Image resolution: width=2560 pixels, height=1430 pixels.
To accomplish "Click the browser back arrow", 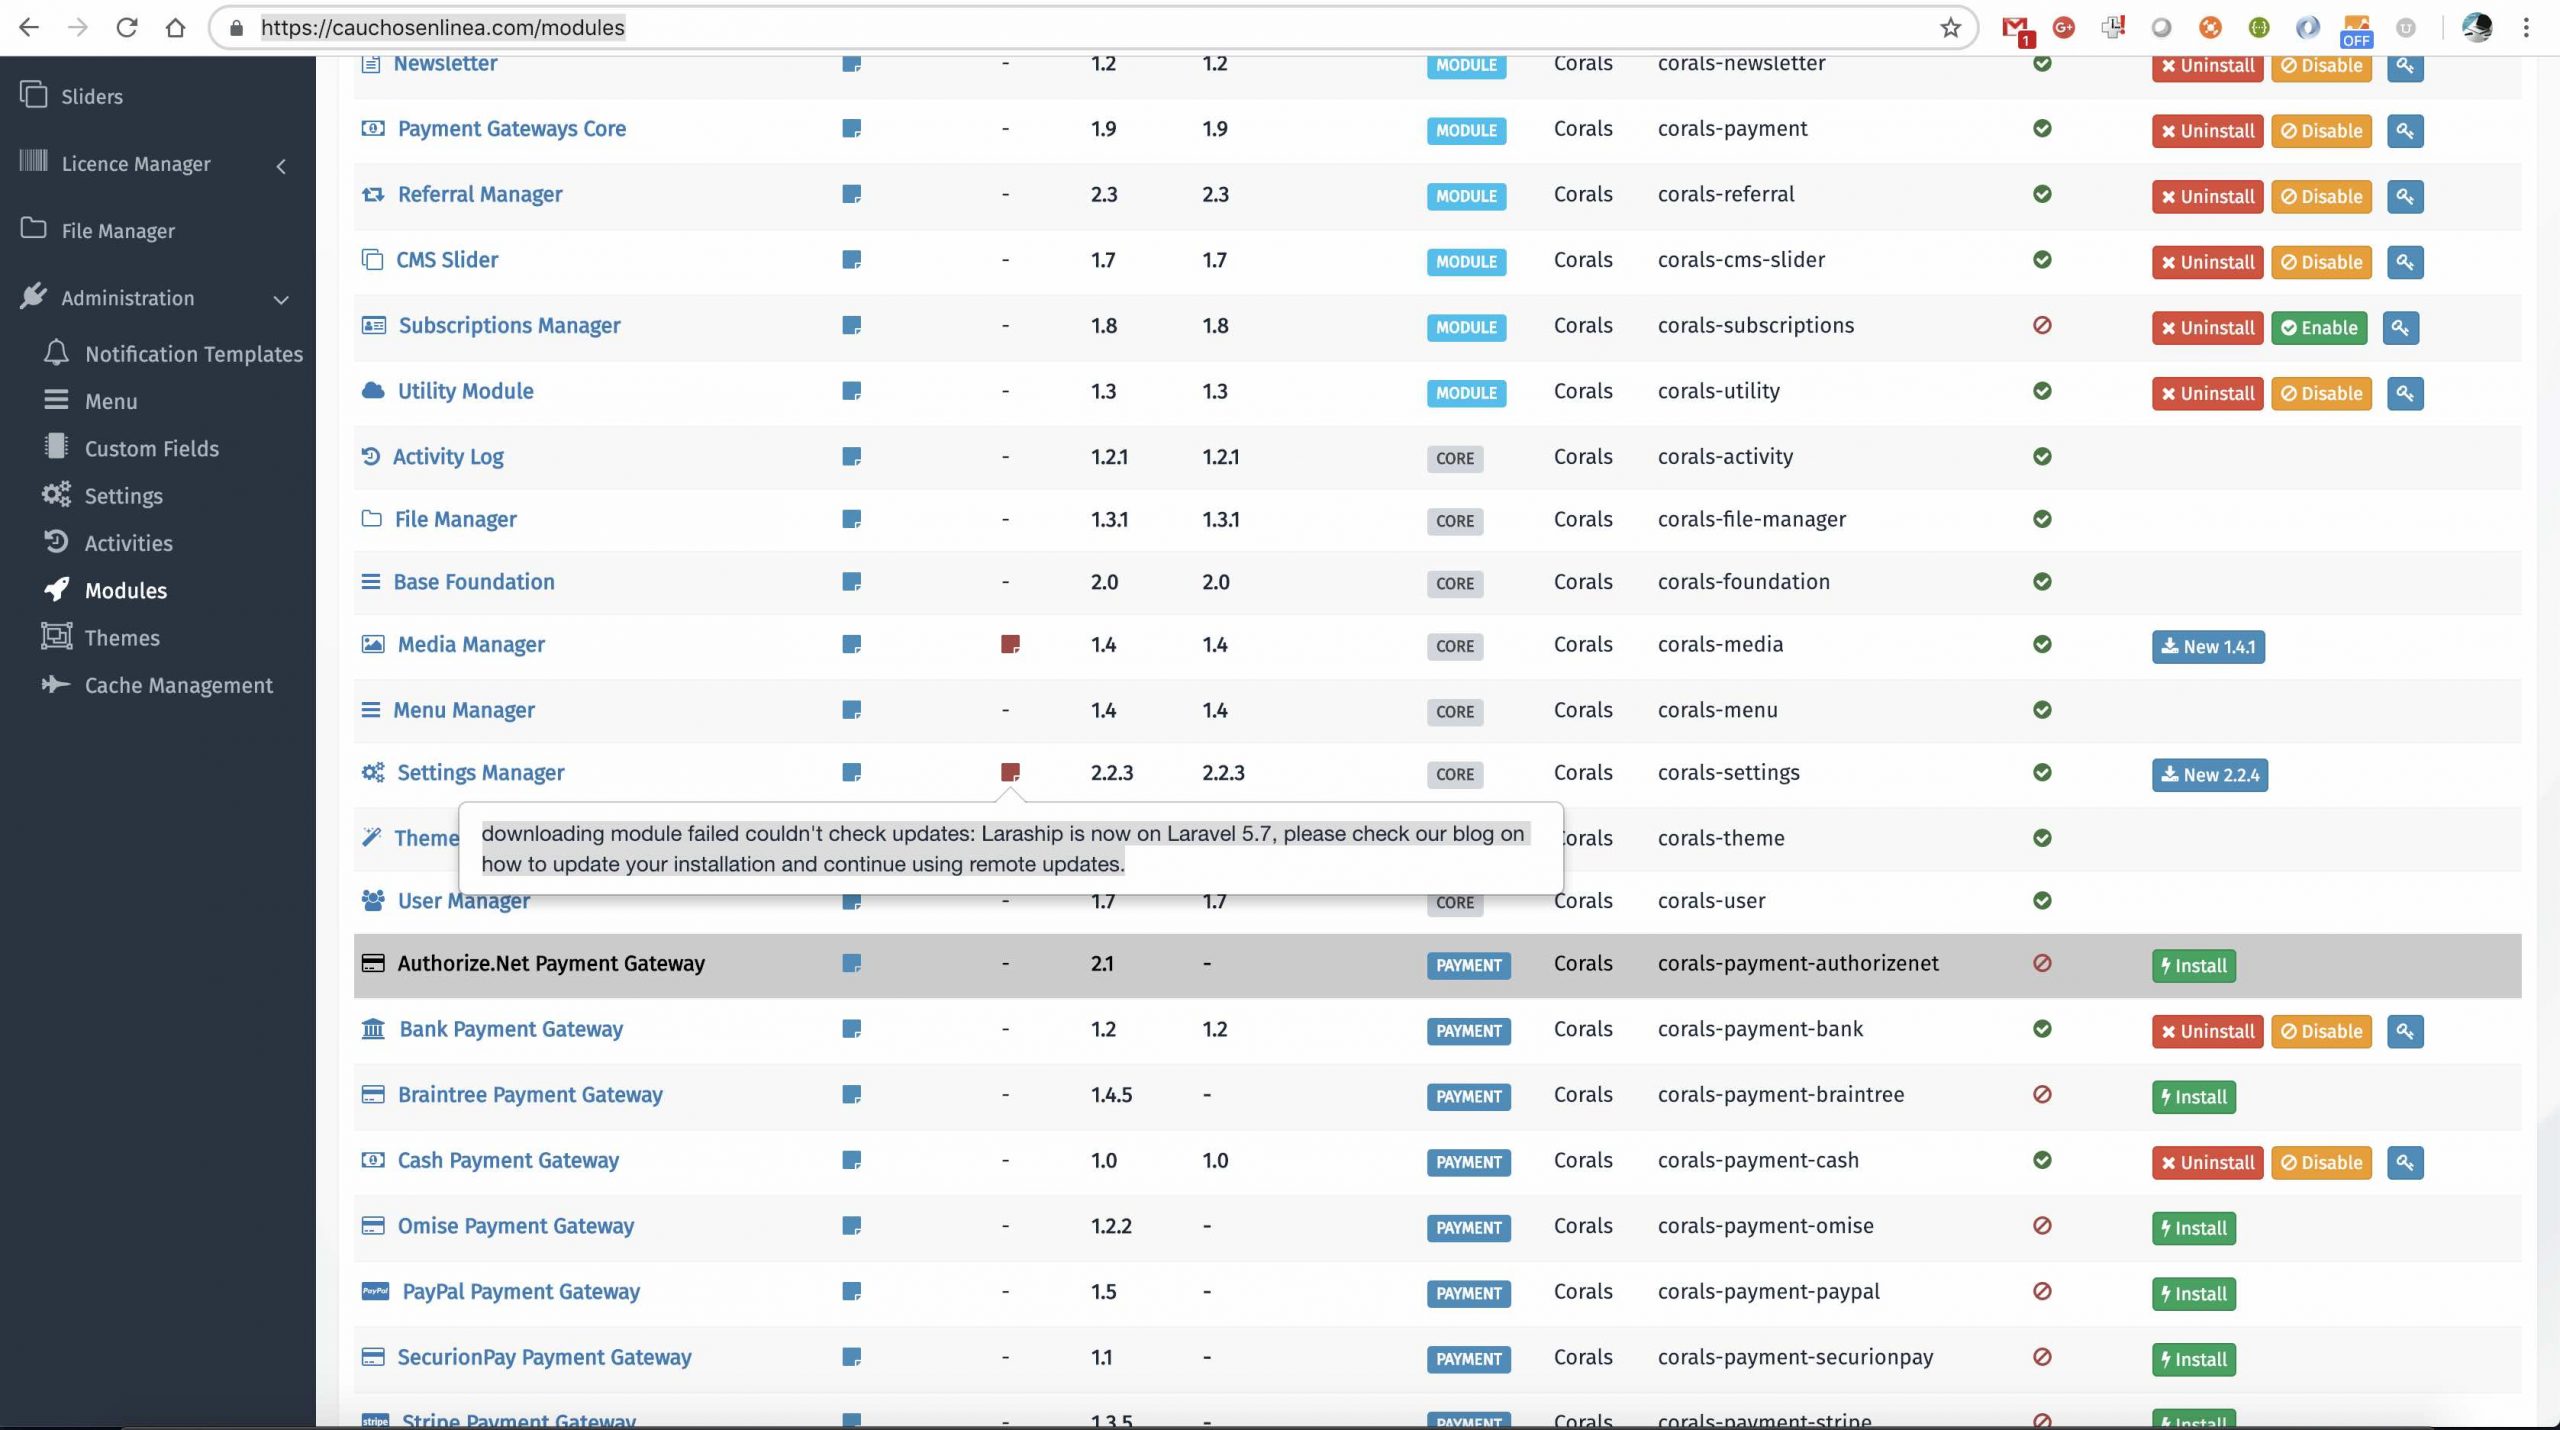I will click(x=28, y=27).
